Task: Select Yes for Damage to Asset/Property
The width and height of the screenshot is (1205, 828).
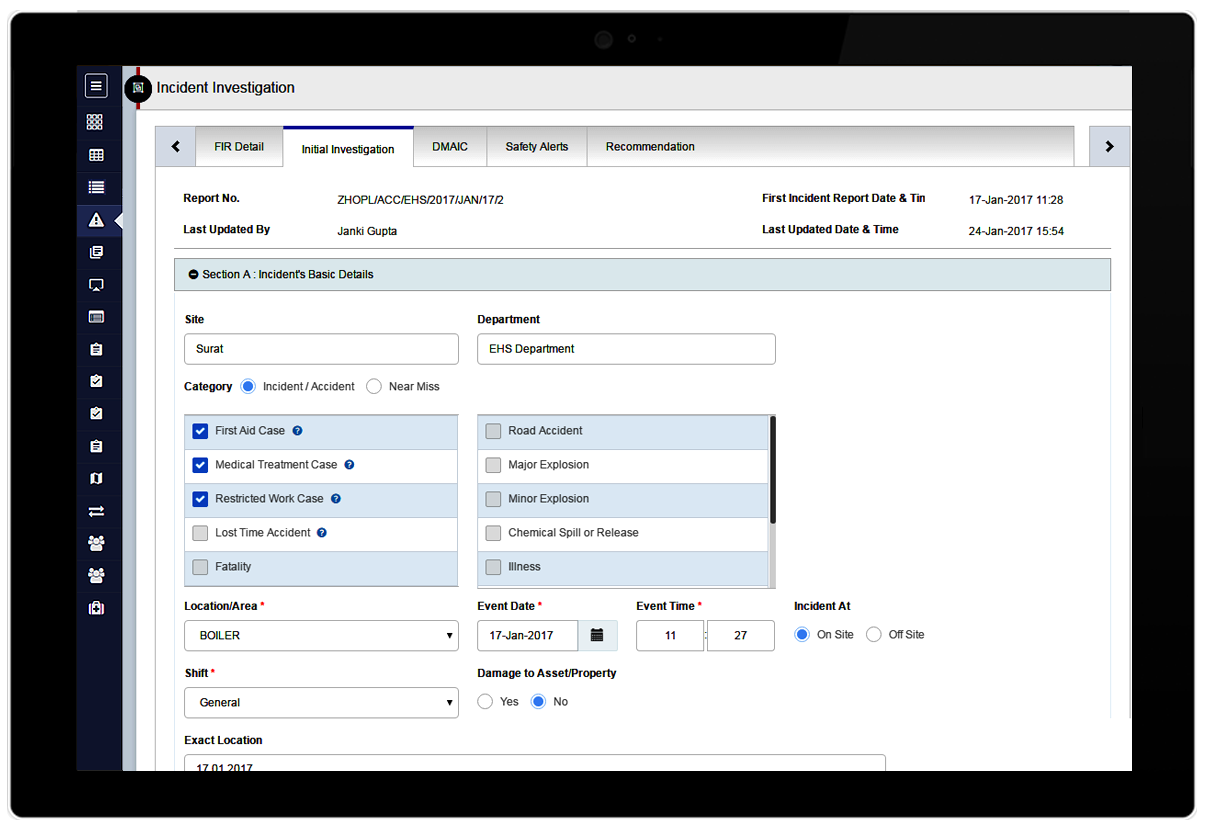Action: coord(485,702)
